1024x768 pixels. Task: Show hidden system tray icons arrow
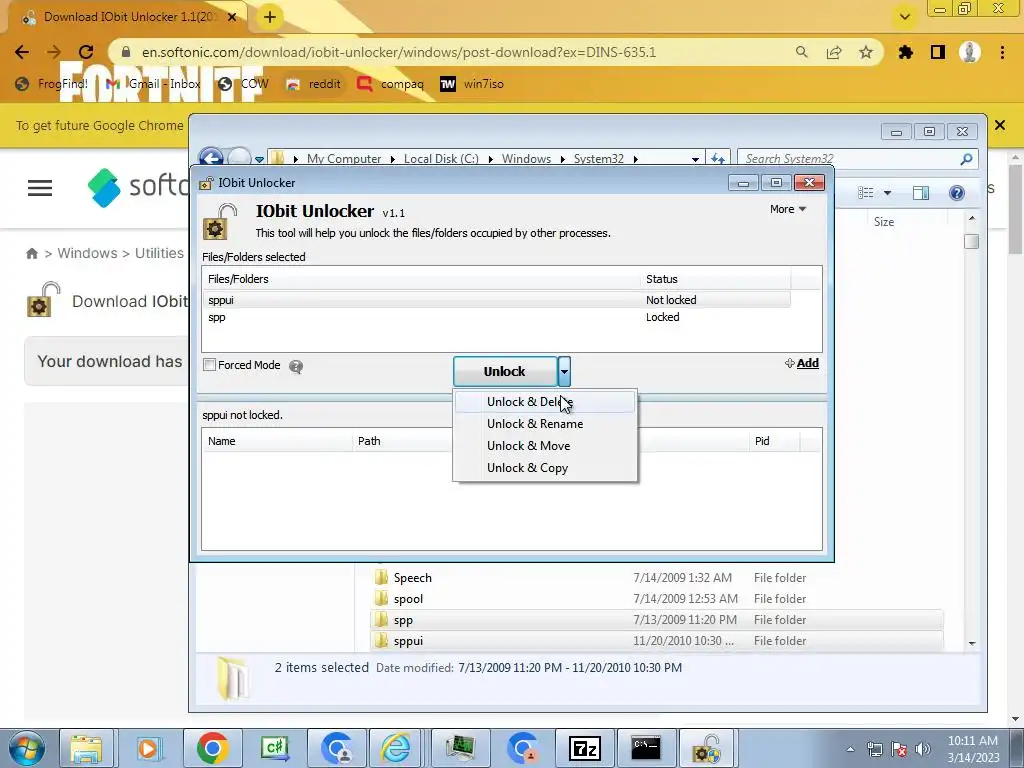[x=850, y=750]
